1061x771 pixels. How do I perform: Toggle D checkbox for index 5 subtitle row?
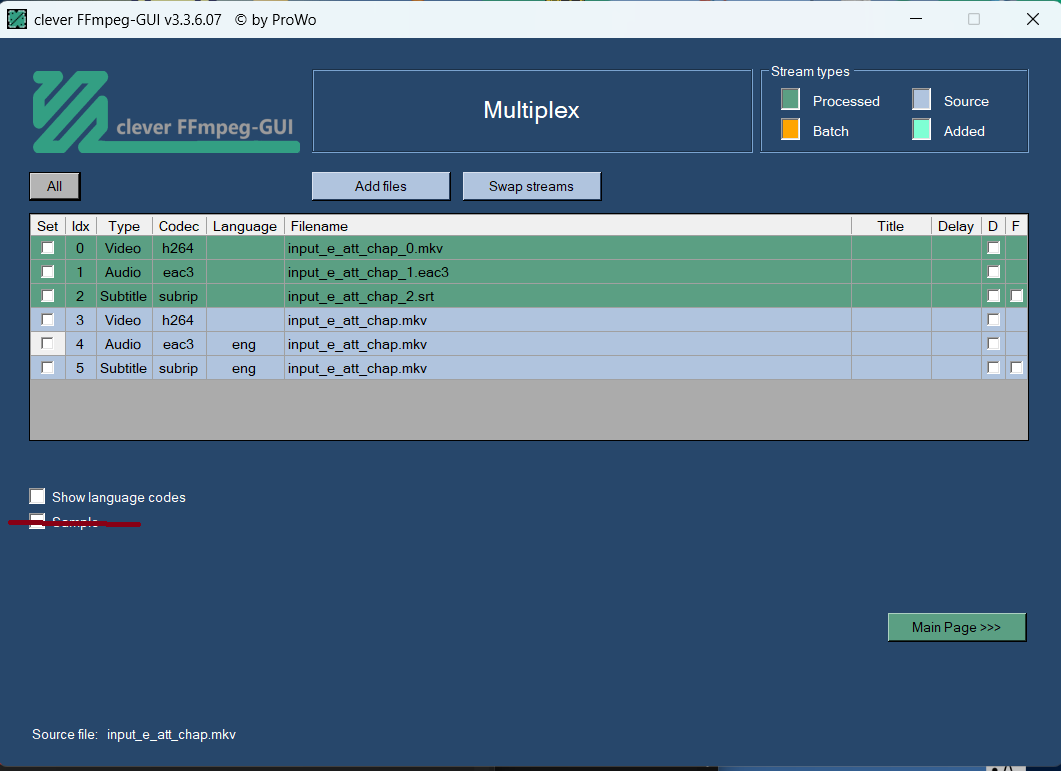pyautogui.click(x=993, y=368)
